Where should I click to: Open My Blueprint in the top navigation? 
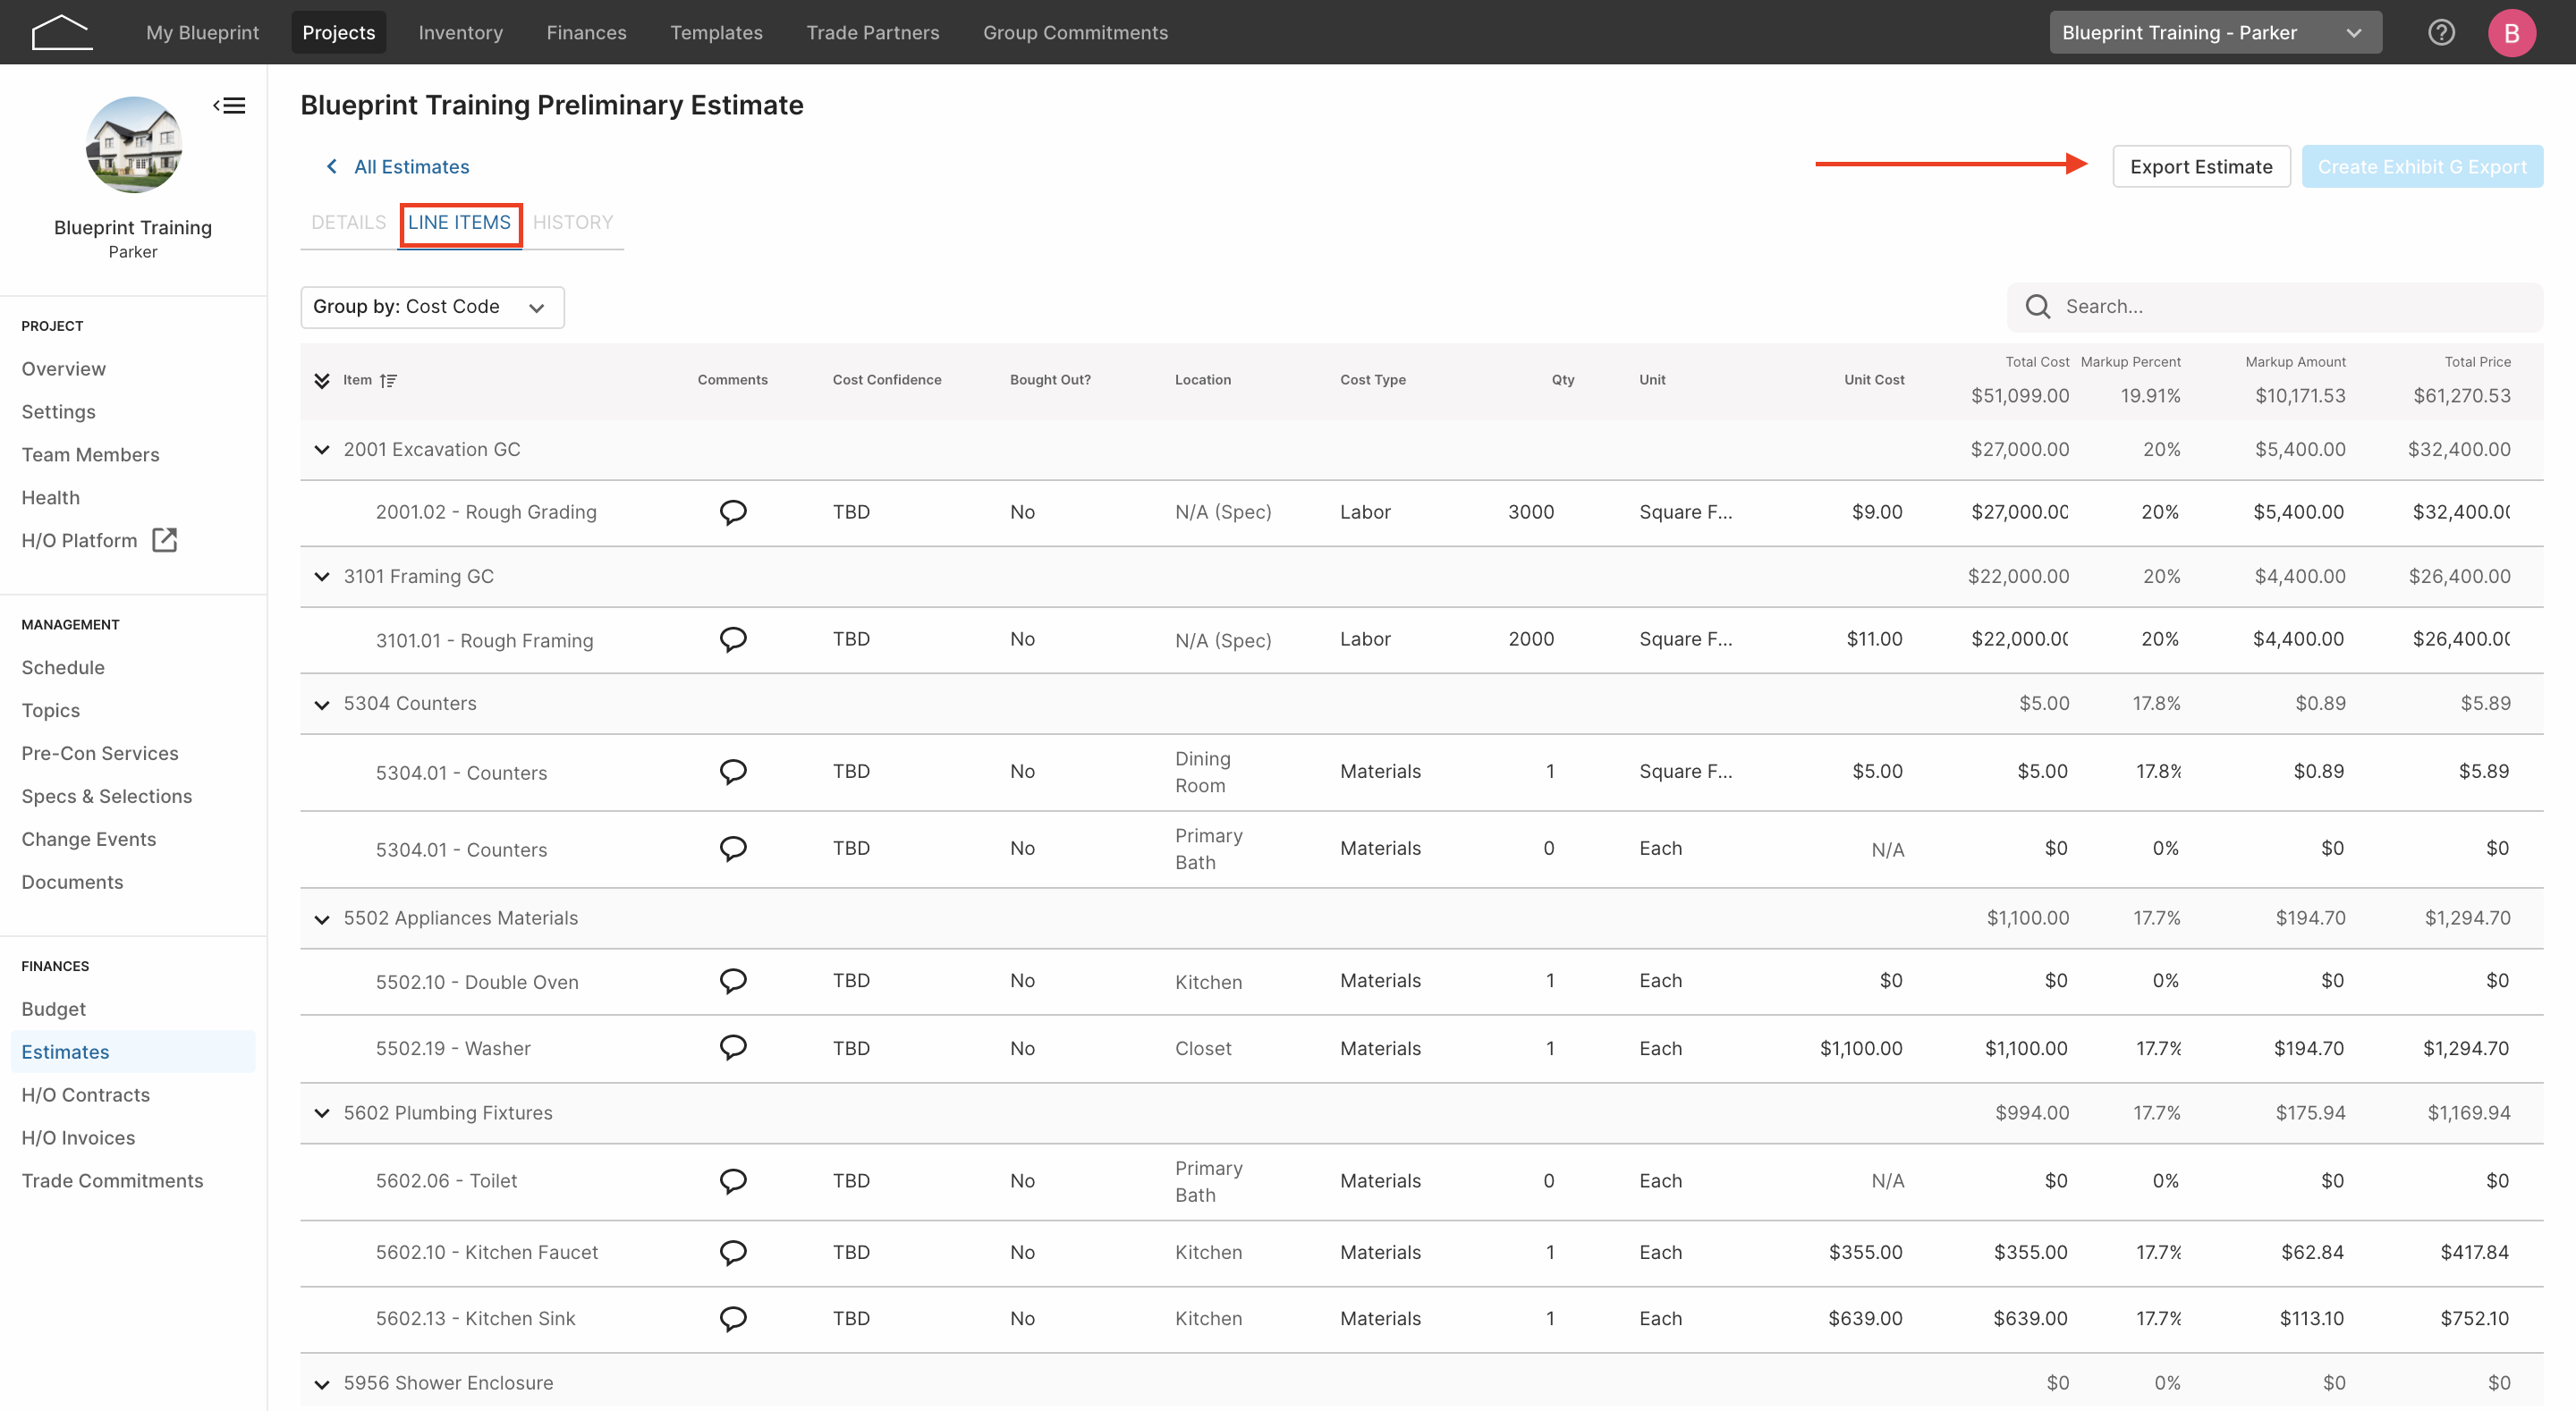202,32
